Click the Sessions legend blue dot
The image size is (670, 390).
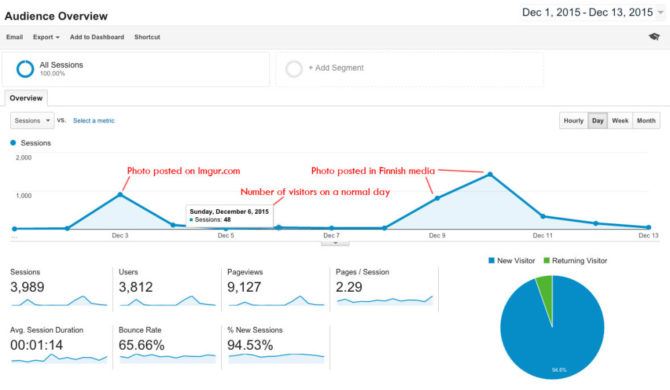point(13,143)
